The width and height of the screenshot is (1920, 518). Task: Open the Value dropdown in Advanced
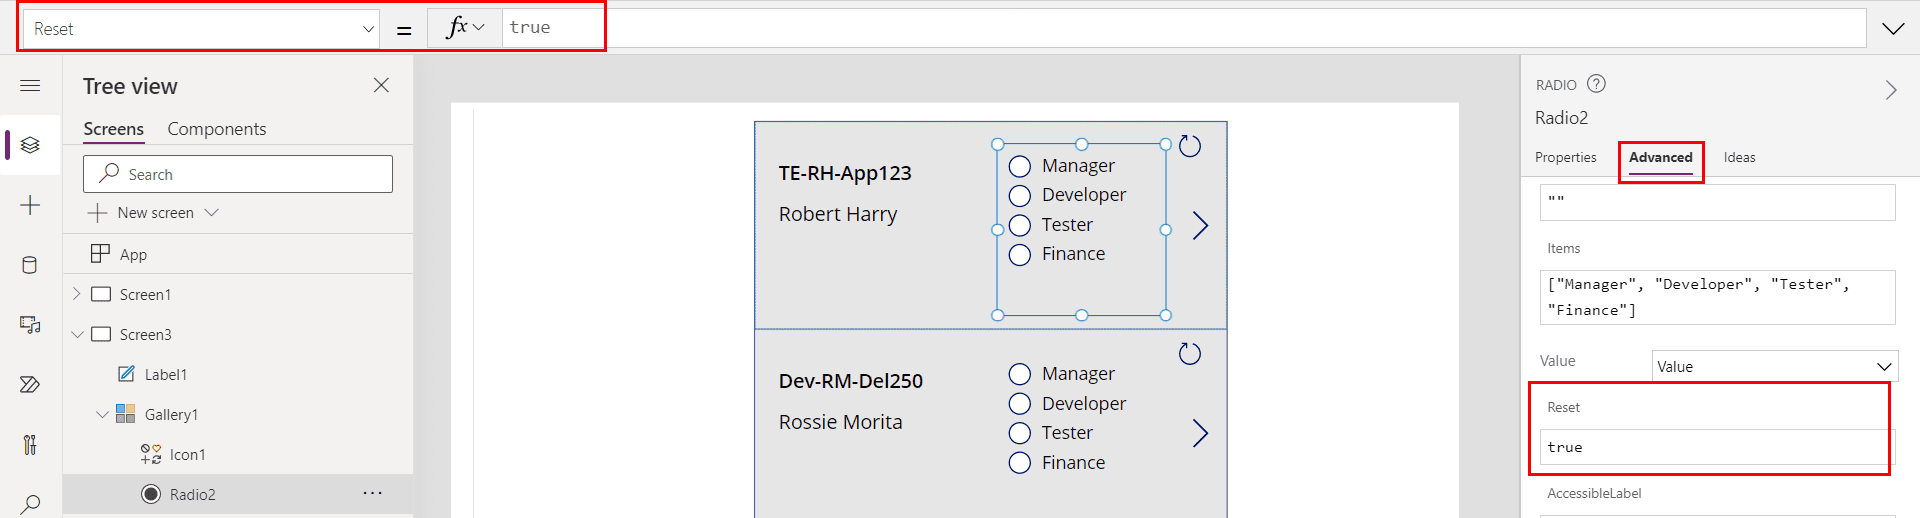[x=1774, y=366]
